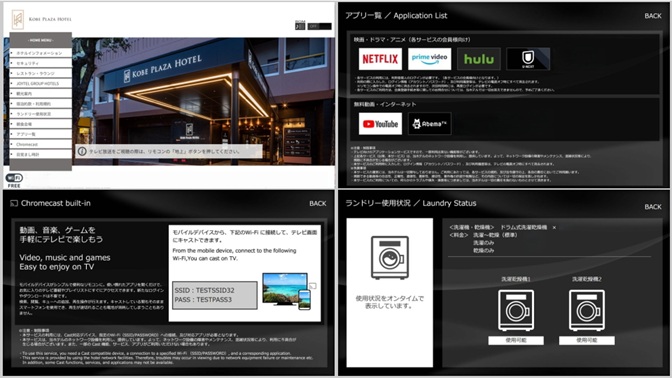Select the first item under HOME MENU
The image size is (672, 378).
[x=41, y=53]
